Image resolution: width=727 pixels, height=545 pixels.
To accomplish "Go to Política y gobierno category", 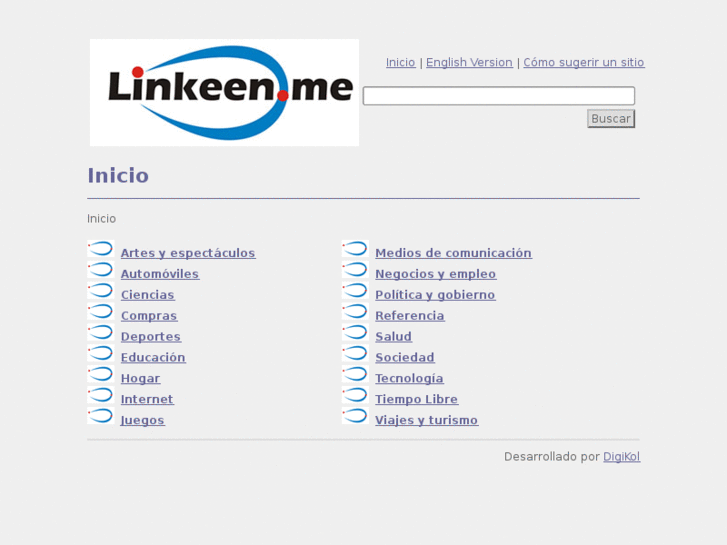I will click(435, 295).
